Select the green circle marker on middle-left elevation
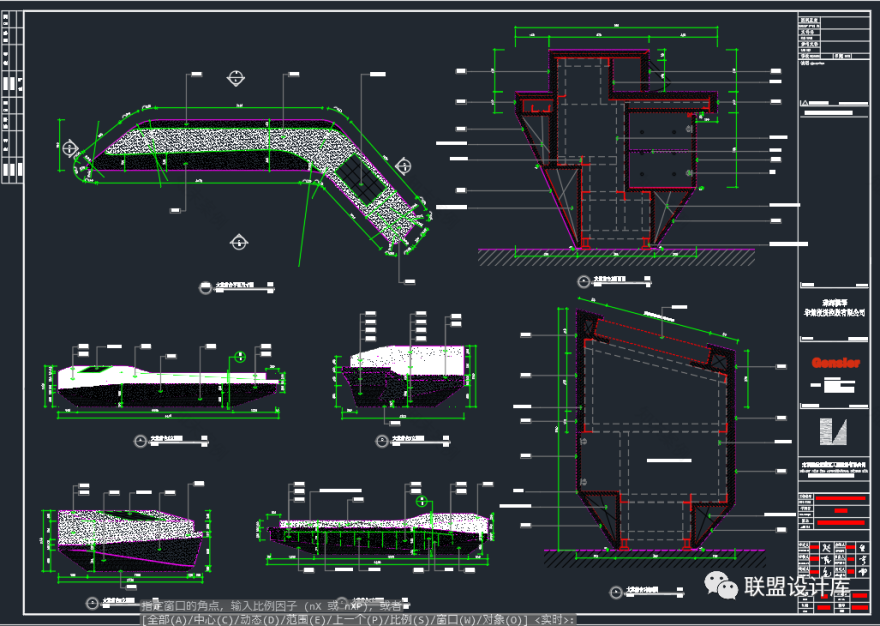880x626 pixels. pyautogui.click(x=240, y=356)
